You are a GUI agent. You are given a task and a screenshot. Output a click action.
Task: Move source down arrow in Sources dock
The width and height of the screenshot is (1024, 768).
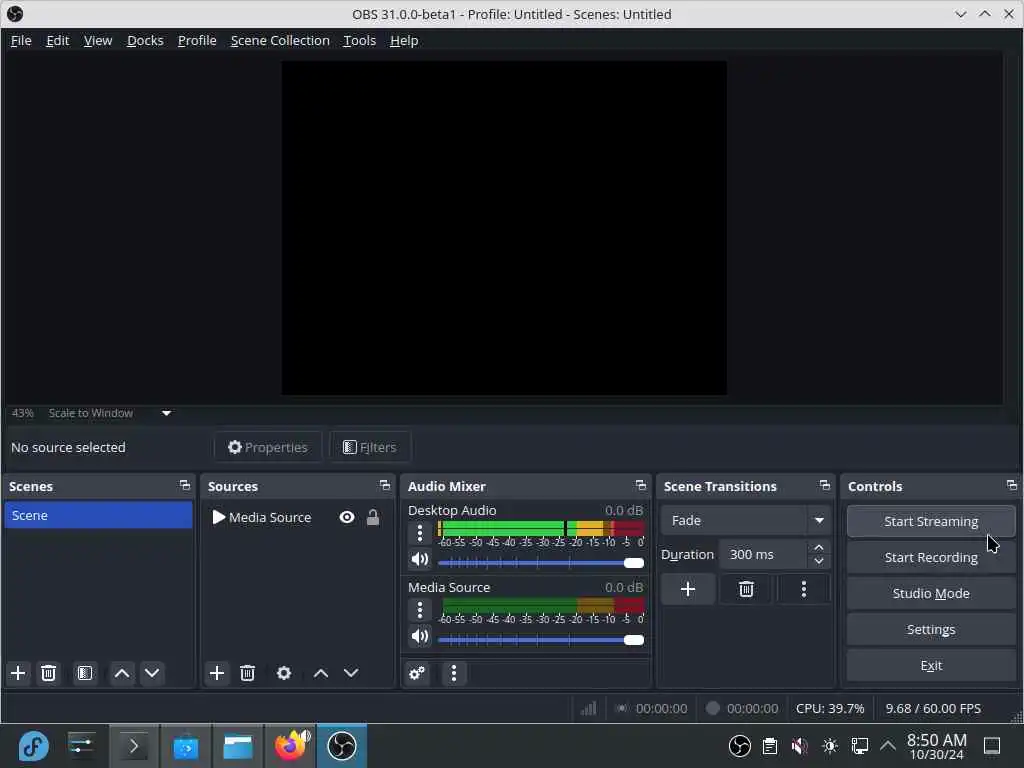tap(351, 673)
